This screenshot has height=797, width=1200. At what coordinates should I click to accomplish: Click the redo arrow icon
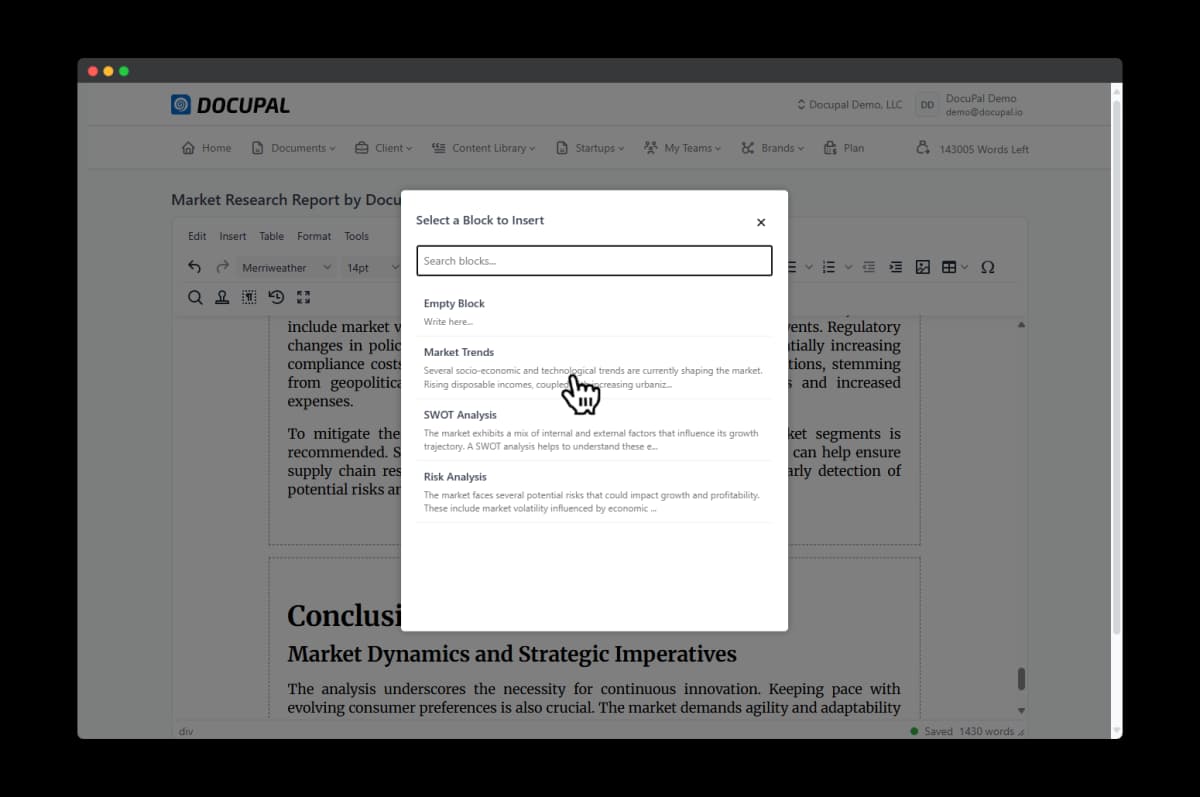(x=222, y=267)
